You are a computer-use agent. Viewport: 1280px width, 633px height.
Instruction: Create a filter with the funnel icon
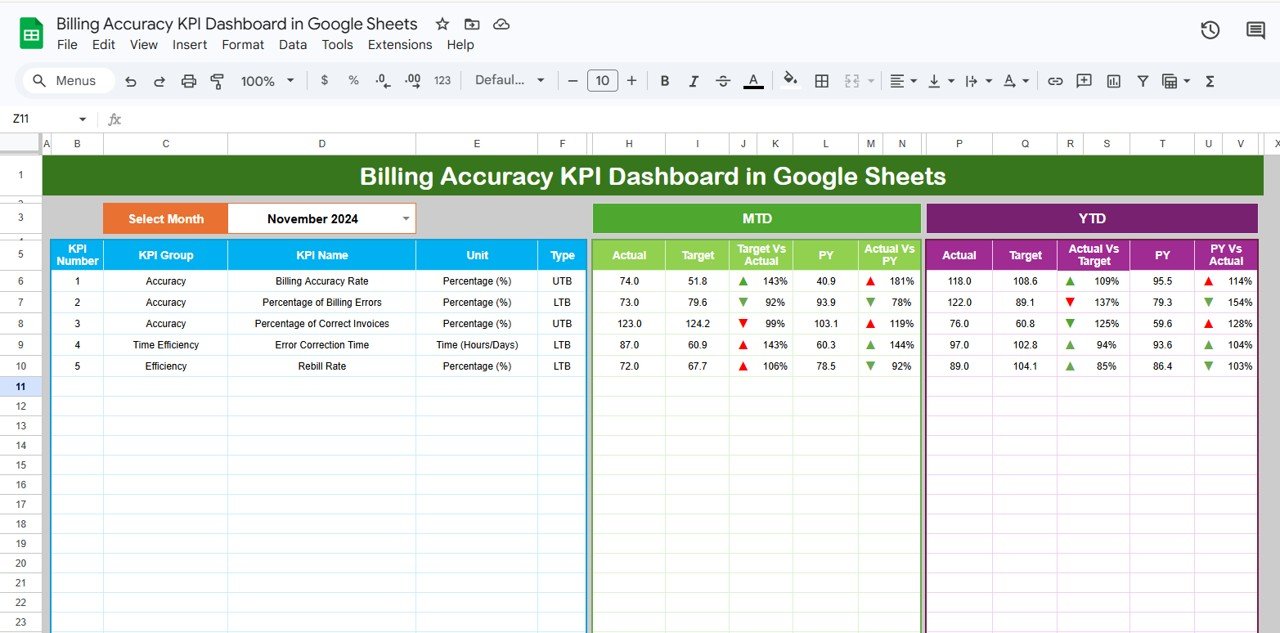[1142, 80]
